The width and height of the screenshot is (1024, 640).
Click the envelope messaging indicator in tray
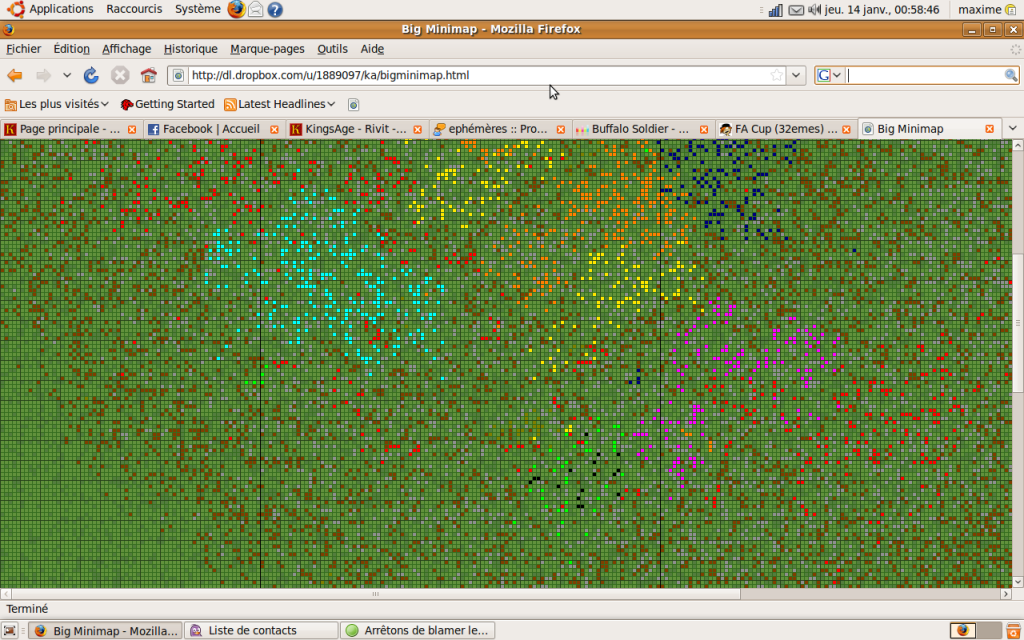coord(796,10)
